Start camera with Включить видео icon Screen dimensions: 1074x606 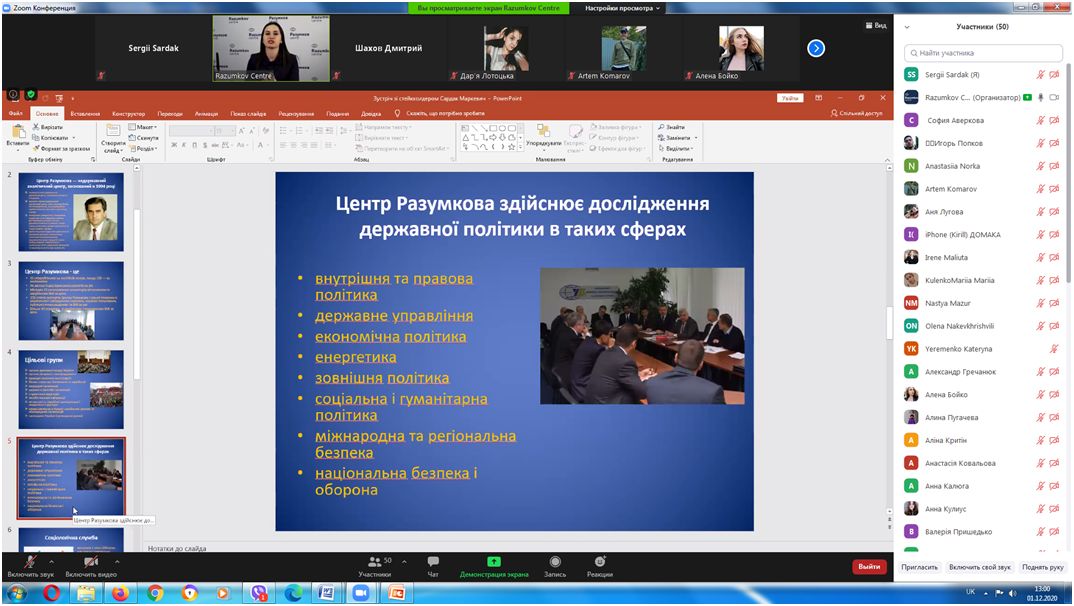pos(90,562)
